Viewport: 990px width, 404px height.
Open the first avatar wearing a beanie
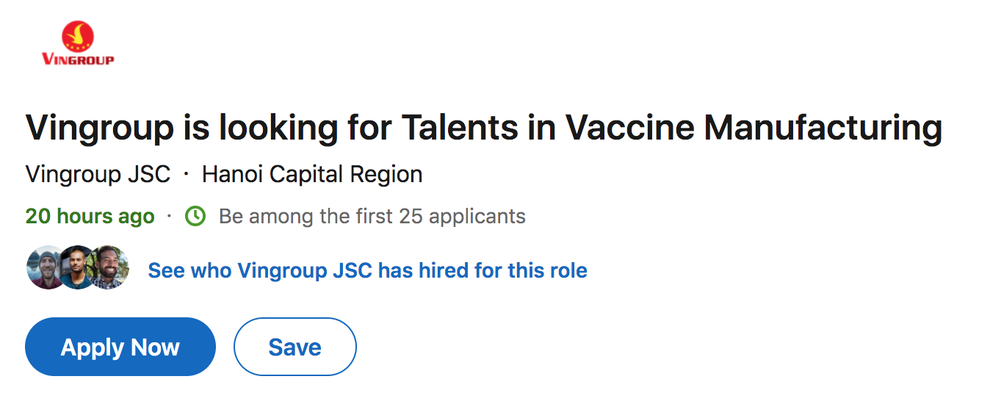click(x=44, y=268)
